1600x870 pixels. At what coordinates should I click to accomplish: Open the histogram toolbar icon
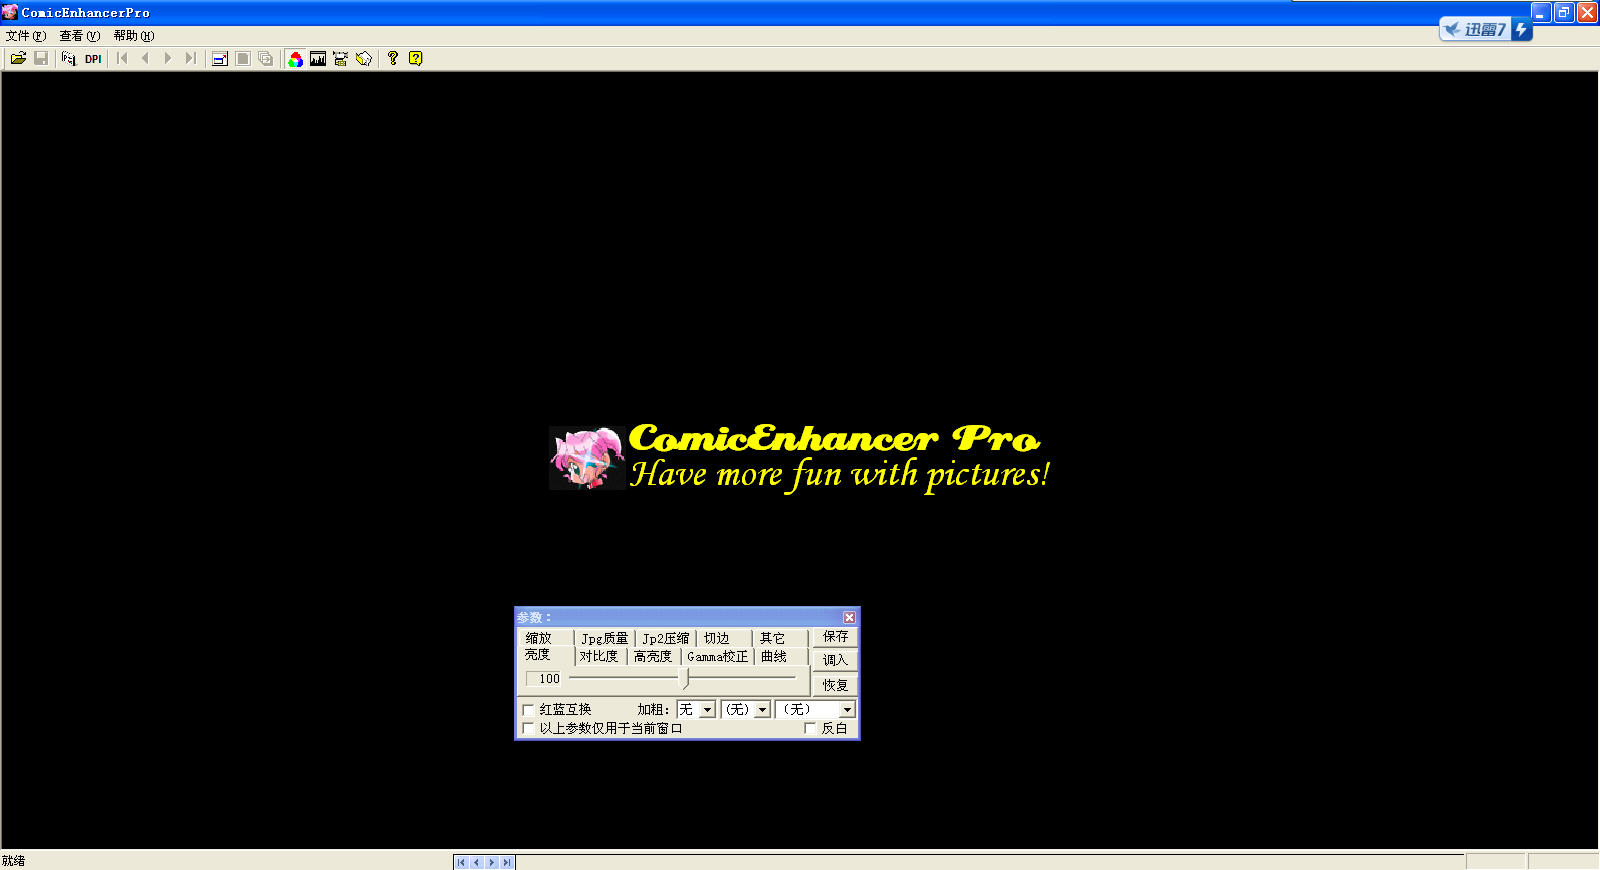[318, 59]
